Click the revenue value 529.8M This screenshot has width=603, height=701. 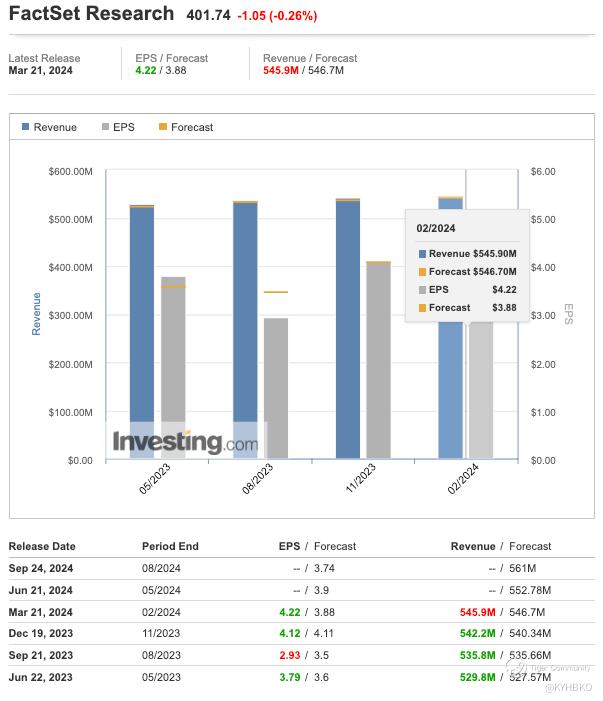tap(477, 677)
